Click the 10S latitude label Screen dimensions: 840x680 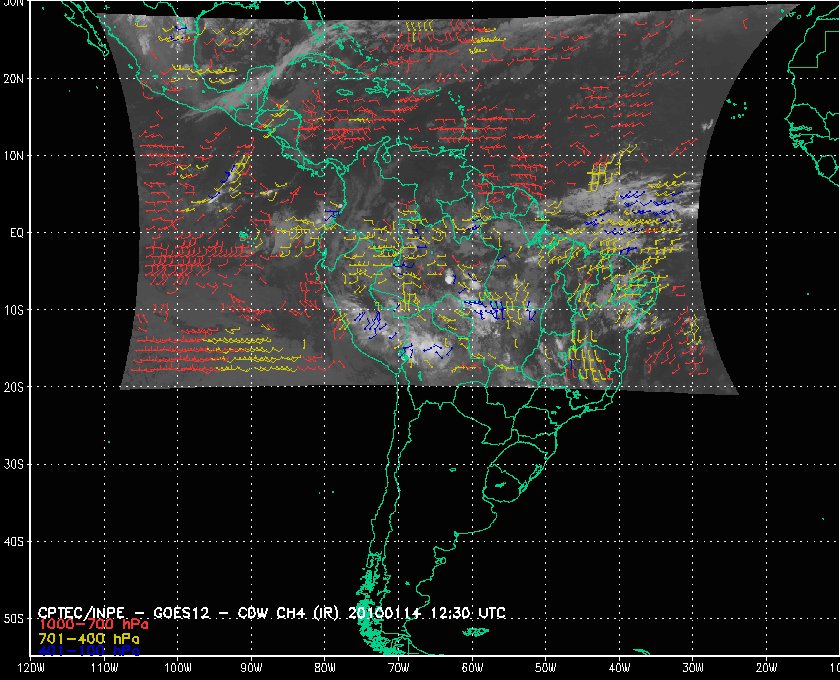[13, 310]
